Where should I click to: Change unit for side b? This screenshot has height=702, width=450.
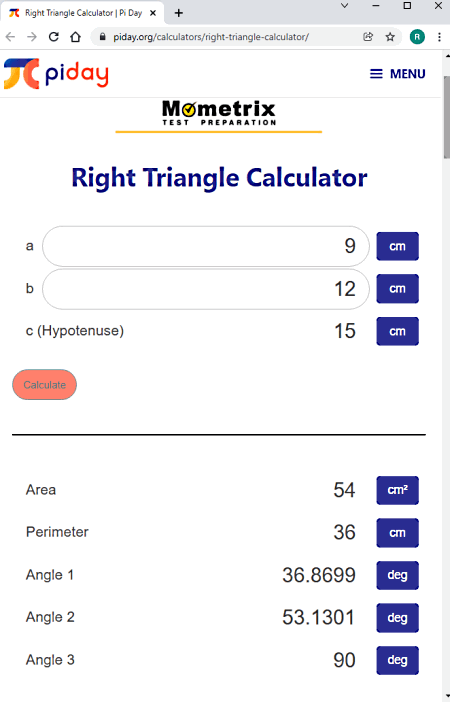(397, 289)
